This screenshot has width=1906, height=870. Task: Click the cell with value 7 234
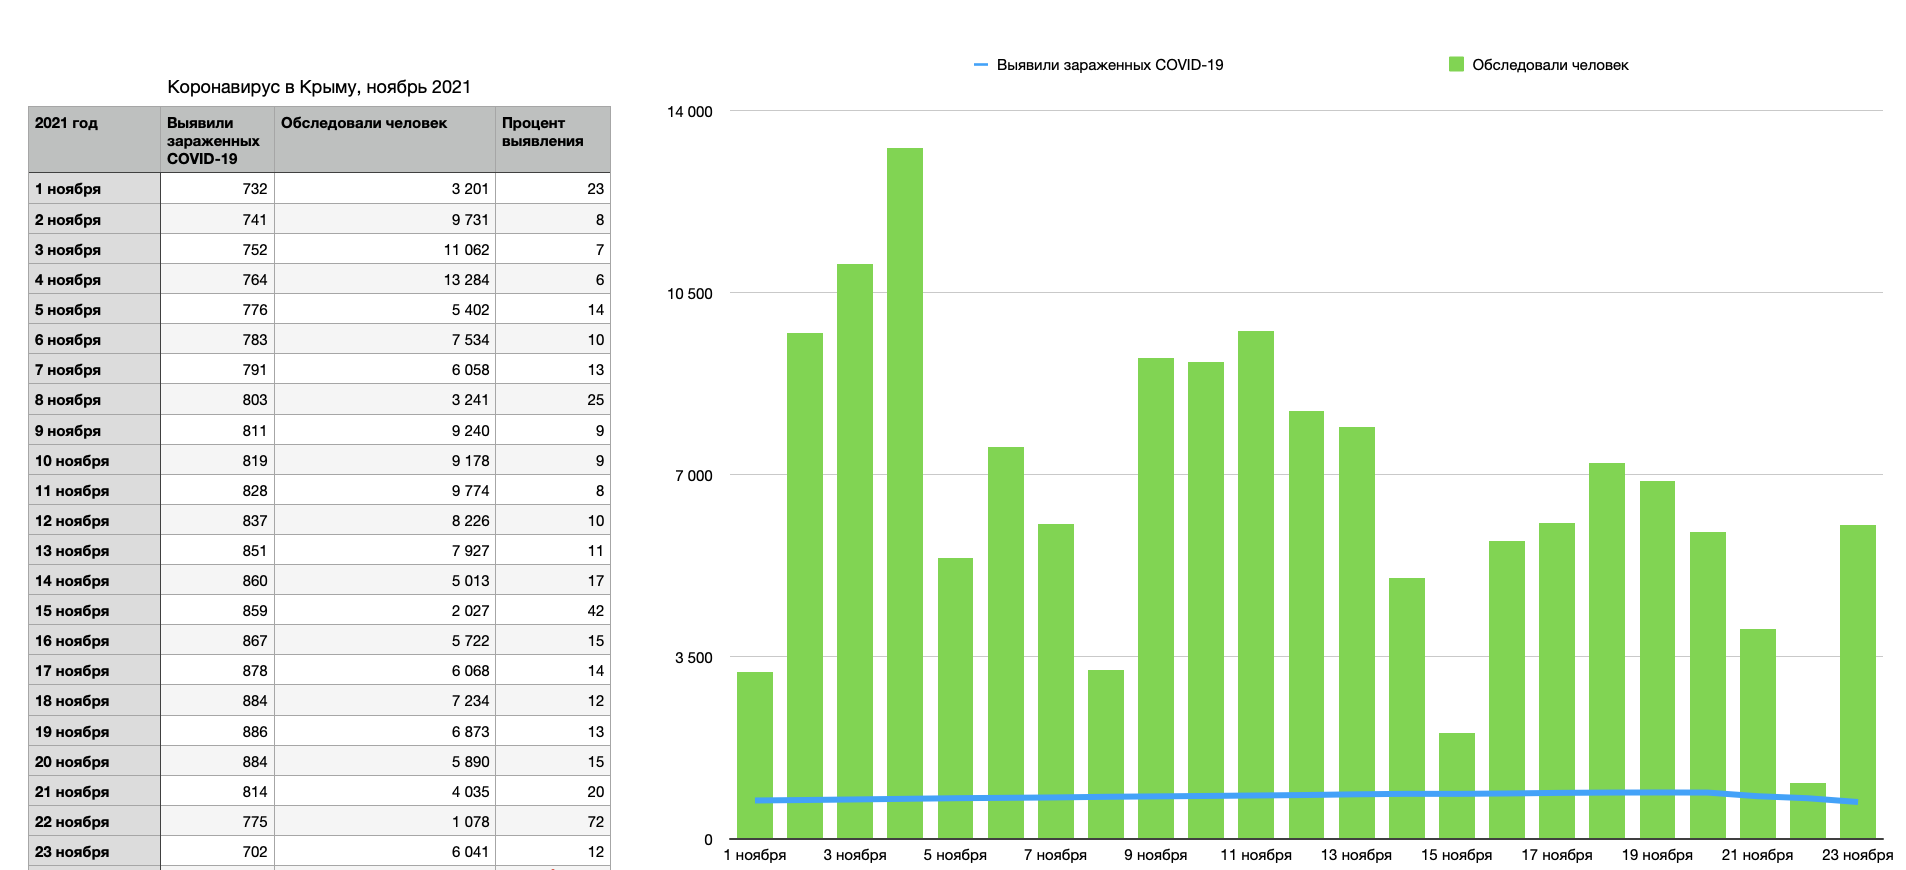[x=385, y=701]
